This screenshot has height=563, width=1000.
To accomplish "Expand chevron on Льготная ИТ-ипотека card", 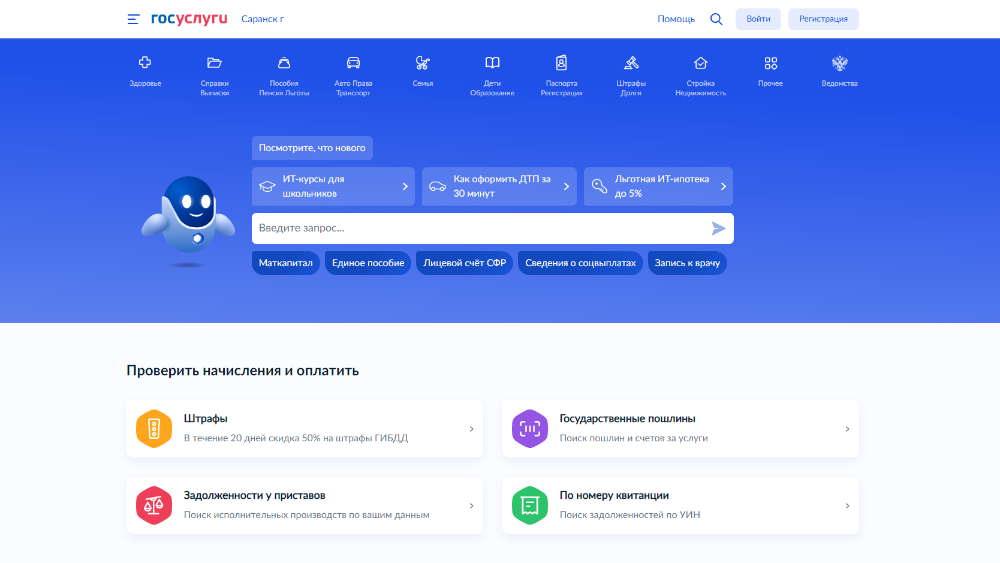I will click(x=723, y=186).
